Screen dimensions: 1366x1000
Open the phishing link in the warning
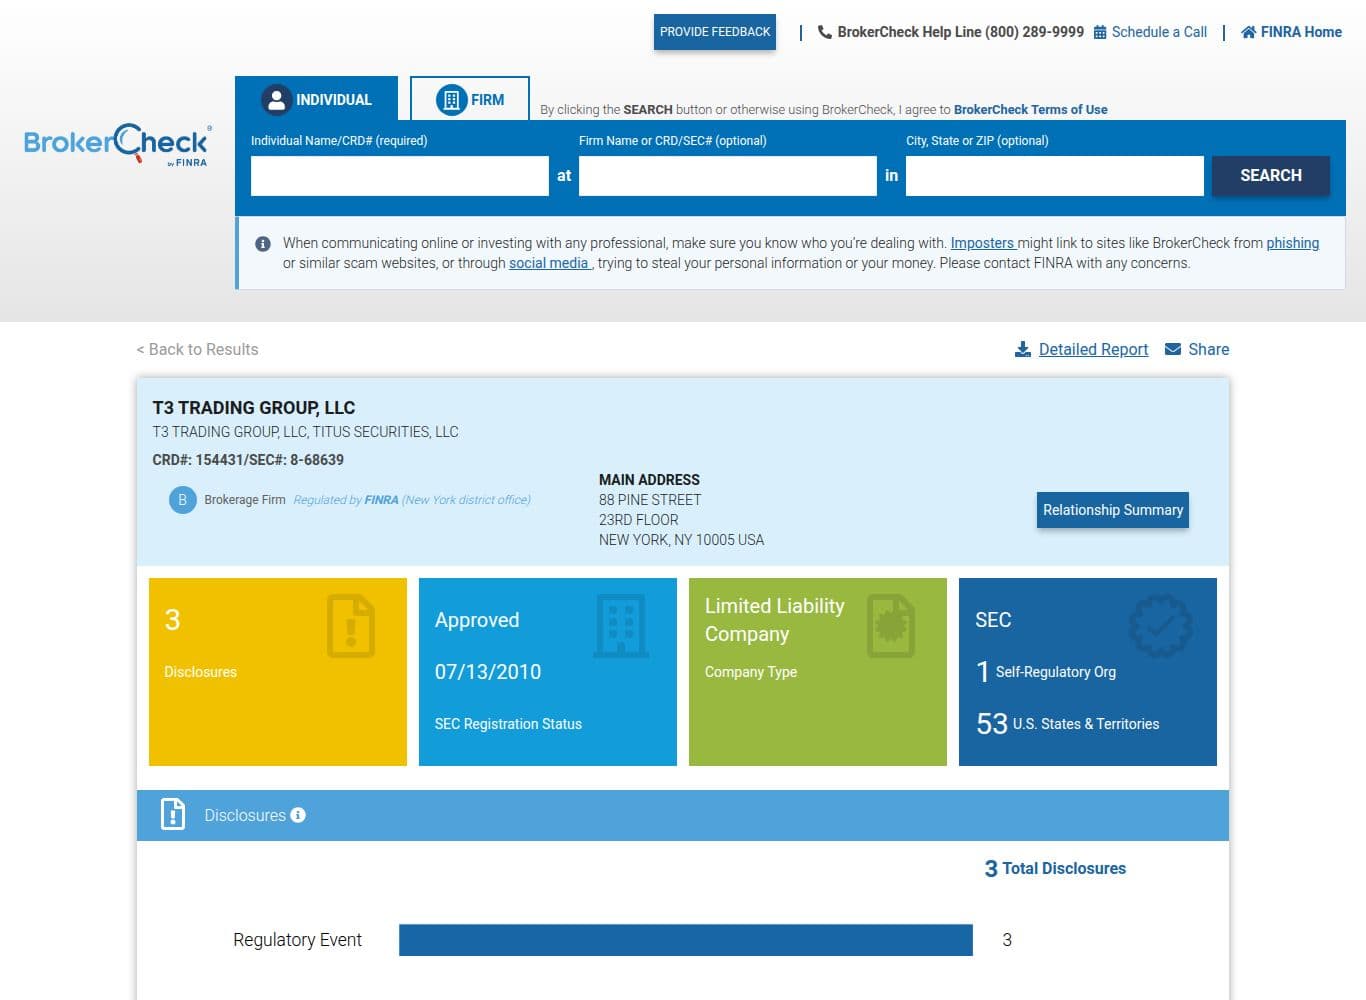tap(1293, 243)
